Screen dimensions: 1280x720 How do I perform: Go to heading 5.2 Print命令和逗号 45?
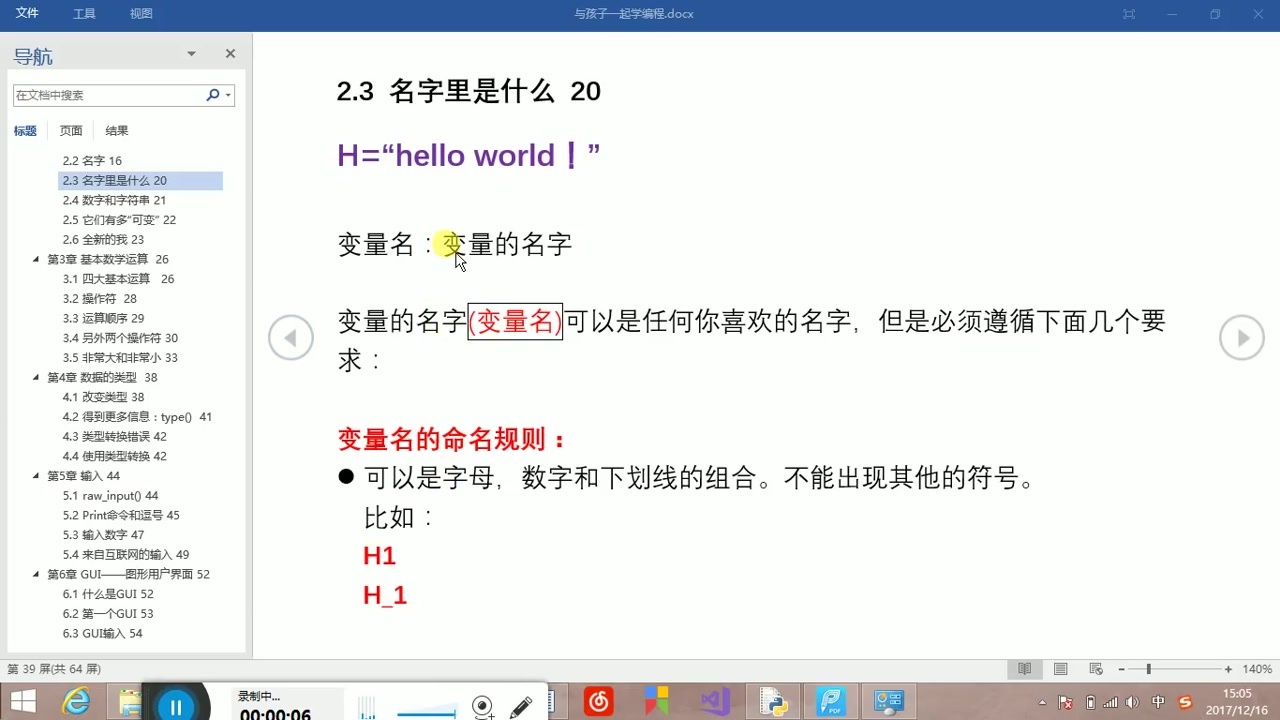(x=121, y=516)
